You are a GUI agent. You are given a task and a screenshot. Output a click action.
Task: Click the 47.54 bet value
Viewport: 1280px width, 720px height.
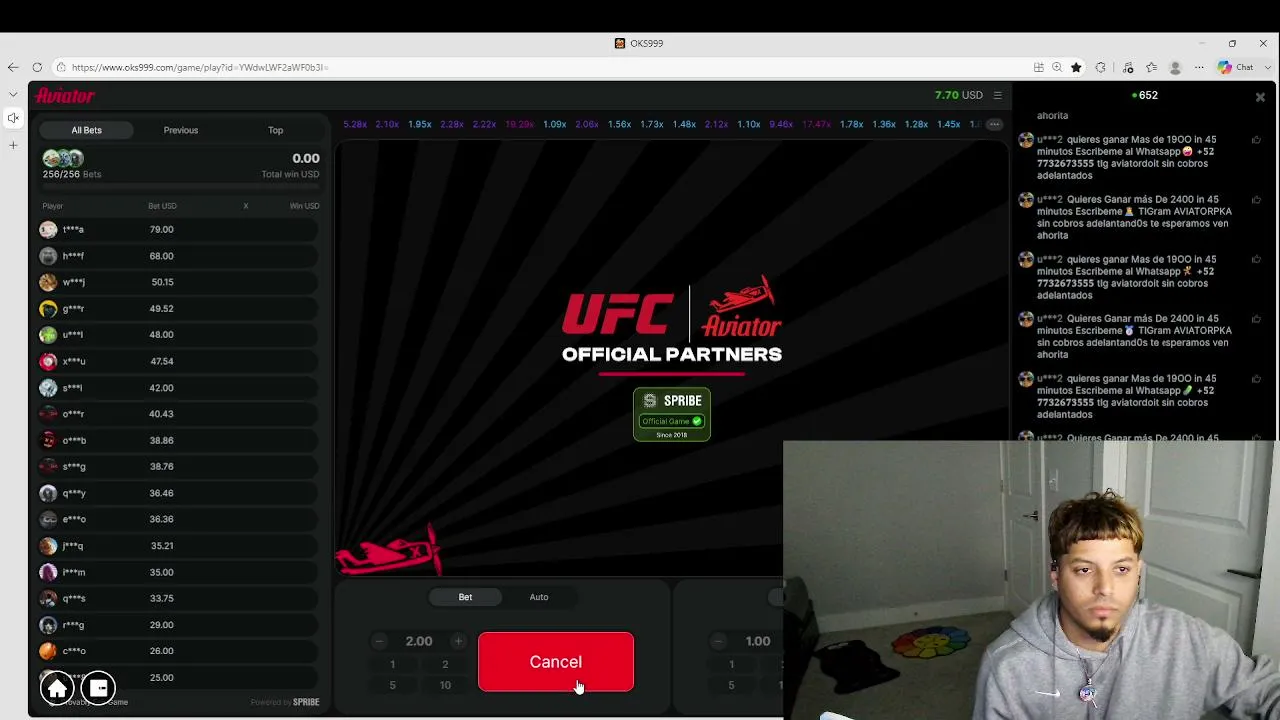(161, 361)
